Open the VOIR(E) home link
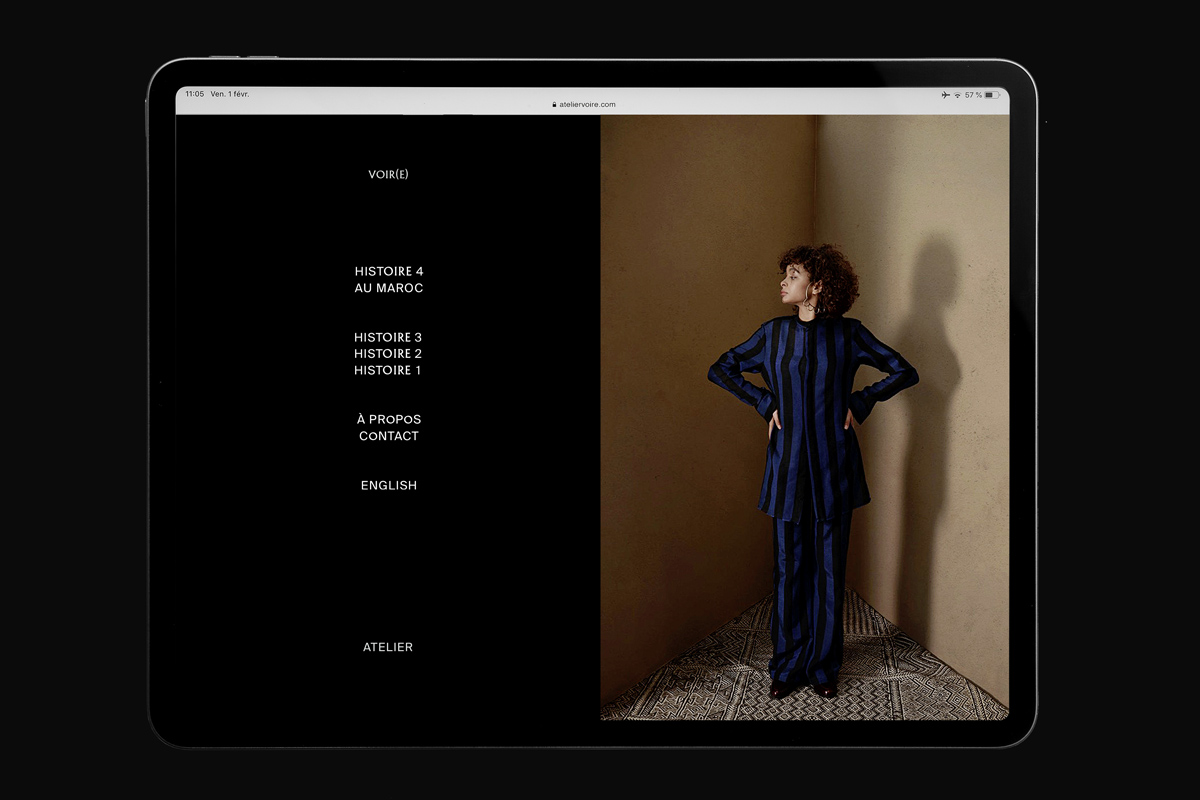This screenshot has height=800, width=1200. [388, 175]
